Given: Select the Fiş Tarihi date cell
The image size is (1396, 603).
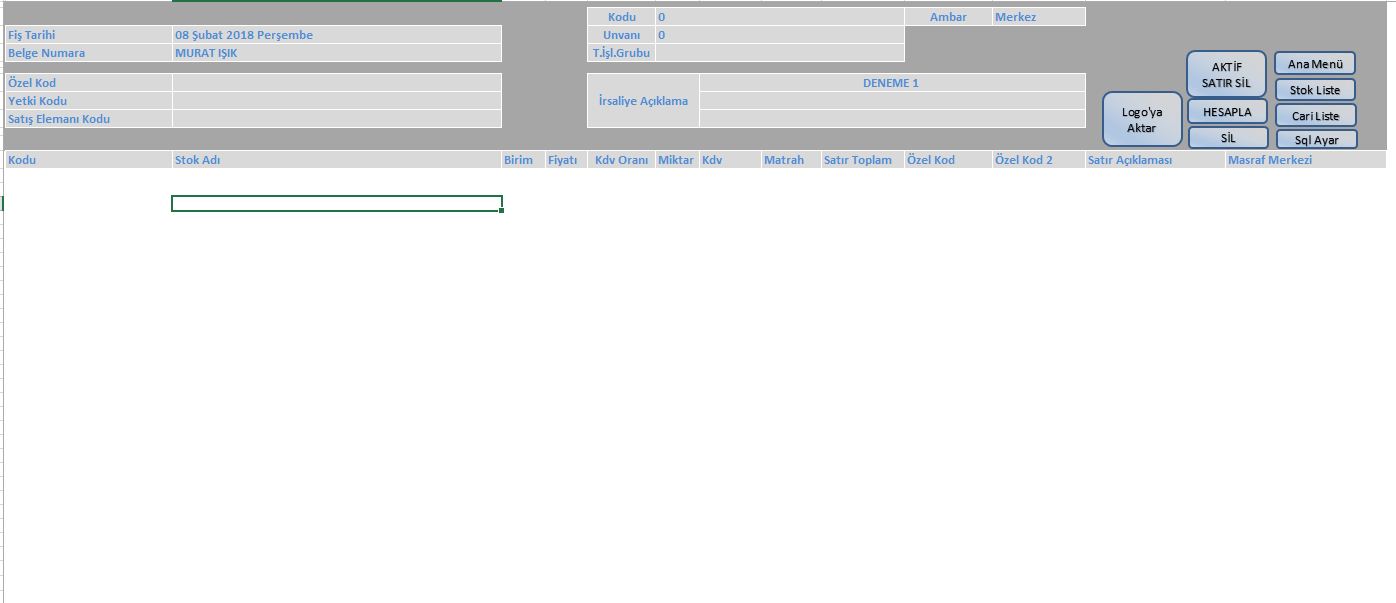Looking at the screenshot, I should [336, 35].
